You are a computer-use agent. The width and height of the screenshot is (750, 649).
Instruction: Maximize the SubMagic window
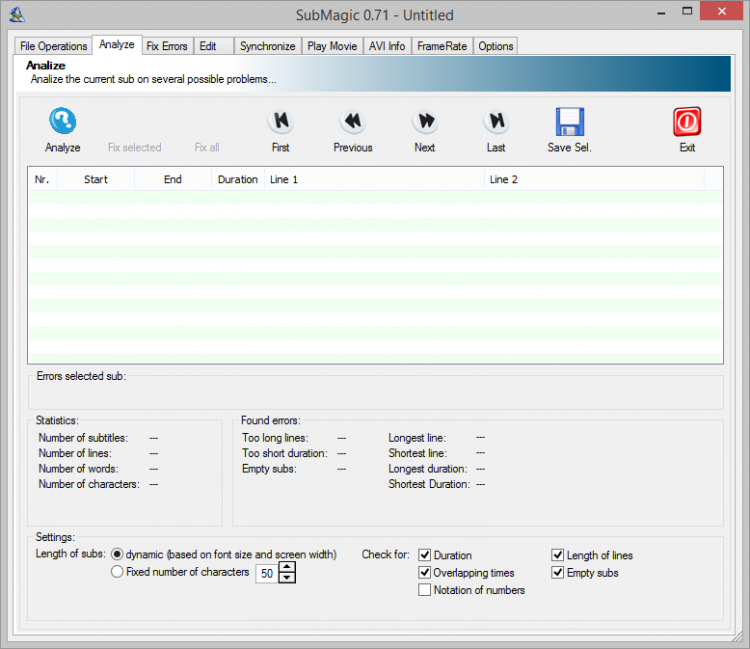coord(687,11)
